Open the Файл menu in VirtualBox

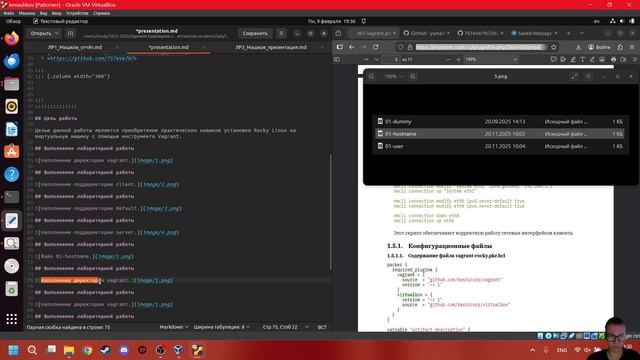pyautogui.click(x=9, y=13)
